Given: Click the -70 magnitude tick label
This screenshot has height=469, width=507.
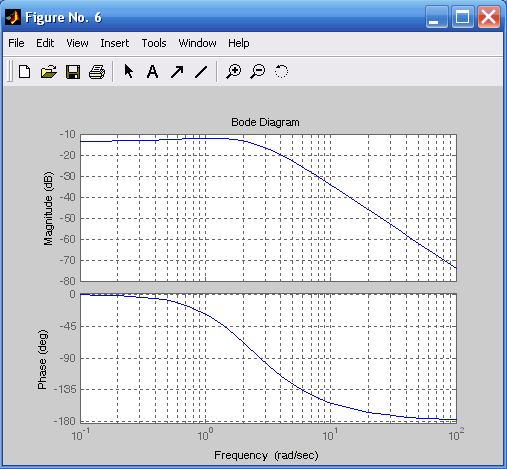Looking at the screenshot, I should (68, 260).
